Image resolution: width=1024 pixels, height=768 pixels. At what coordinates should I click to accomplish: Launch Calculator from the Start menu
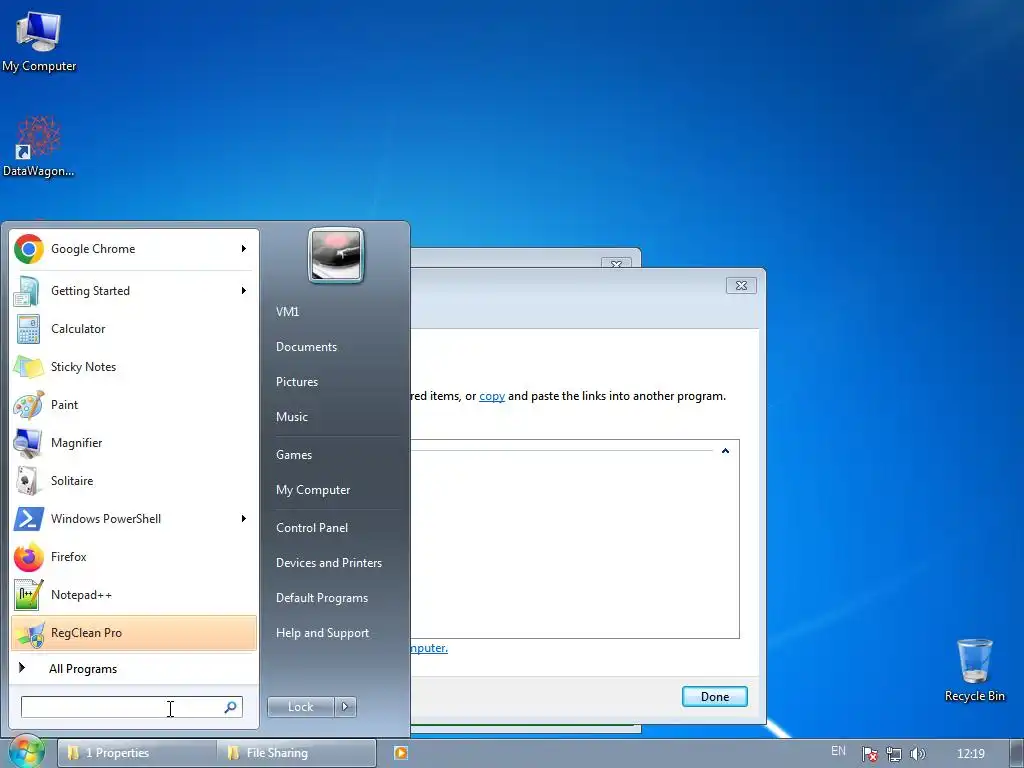134,328
